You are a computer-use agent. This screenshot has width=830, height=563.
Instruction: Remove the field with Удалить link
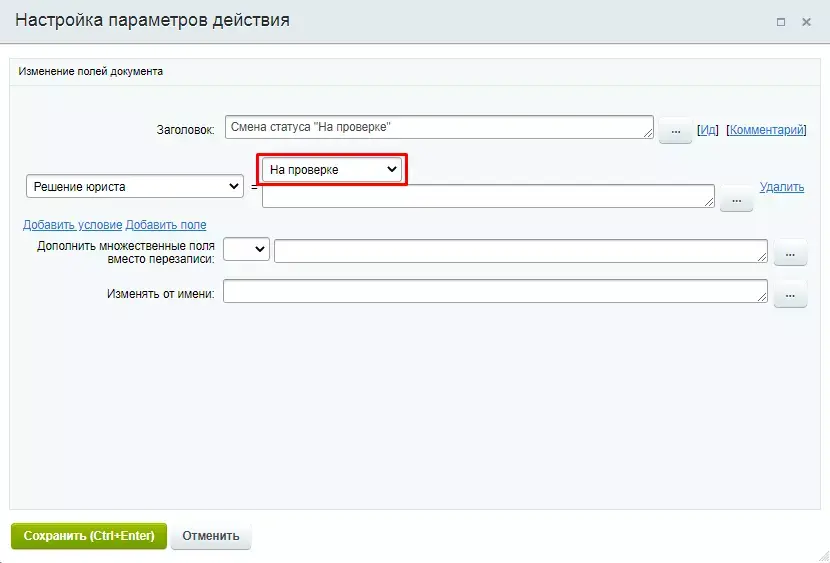[782, 187]
